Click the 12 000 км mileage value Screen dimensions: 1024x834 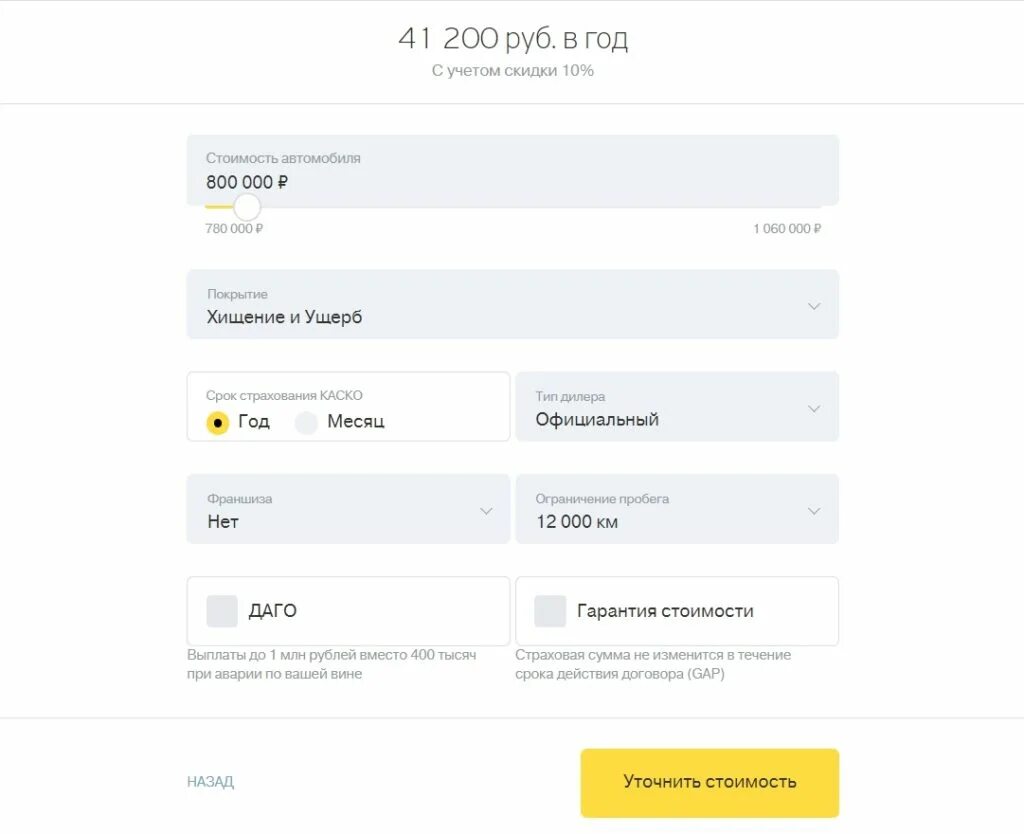pos(576,521)
